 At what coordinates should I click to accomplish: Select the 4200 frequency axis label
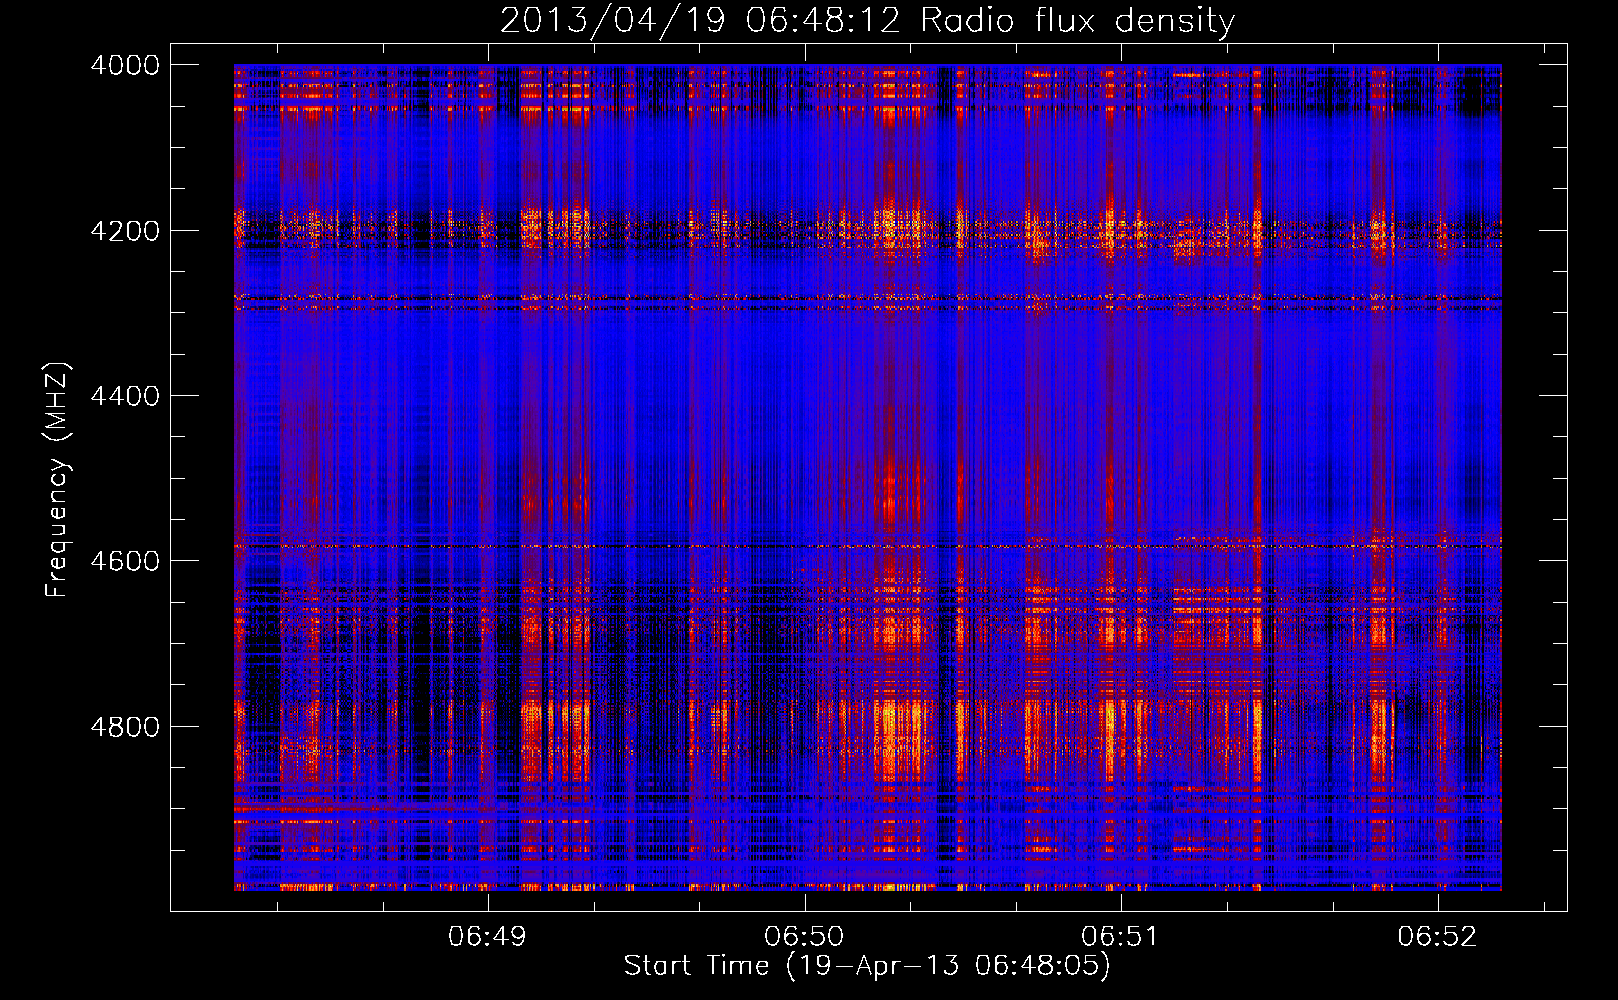click(125, 231)
